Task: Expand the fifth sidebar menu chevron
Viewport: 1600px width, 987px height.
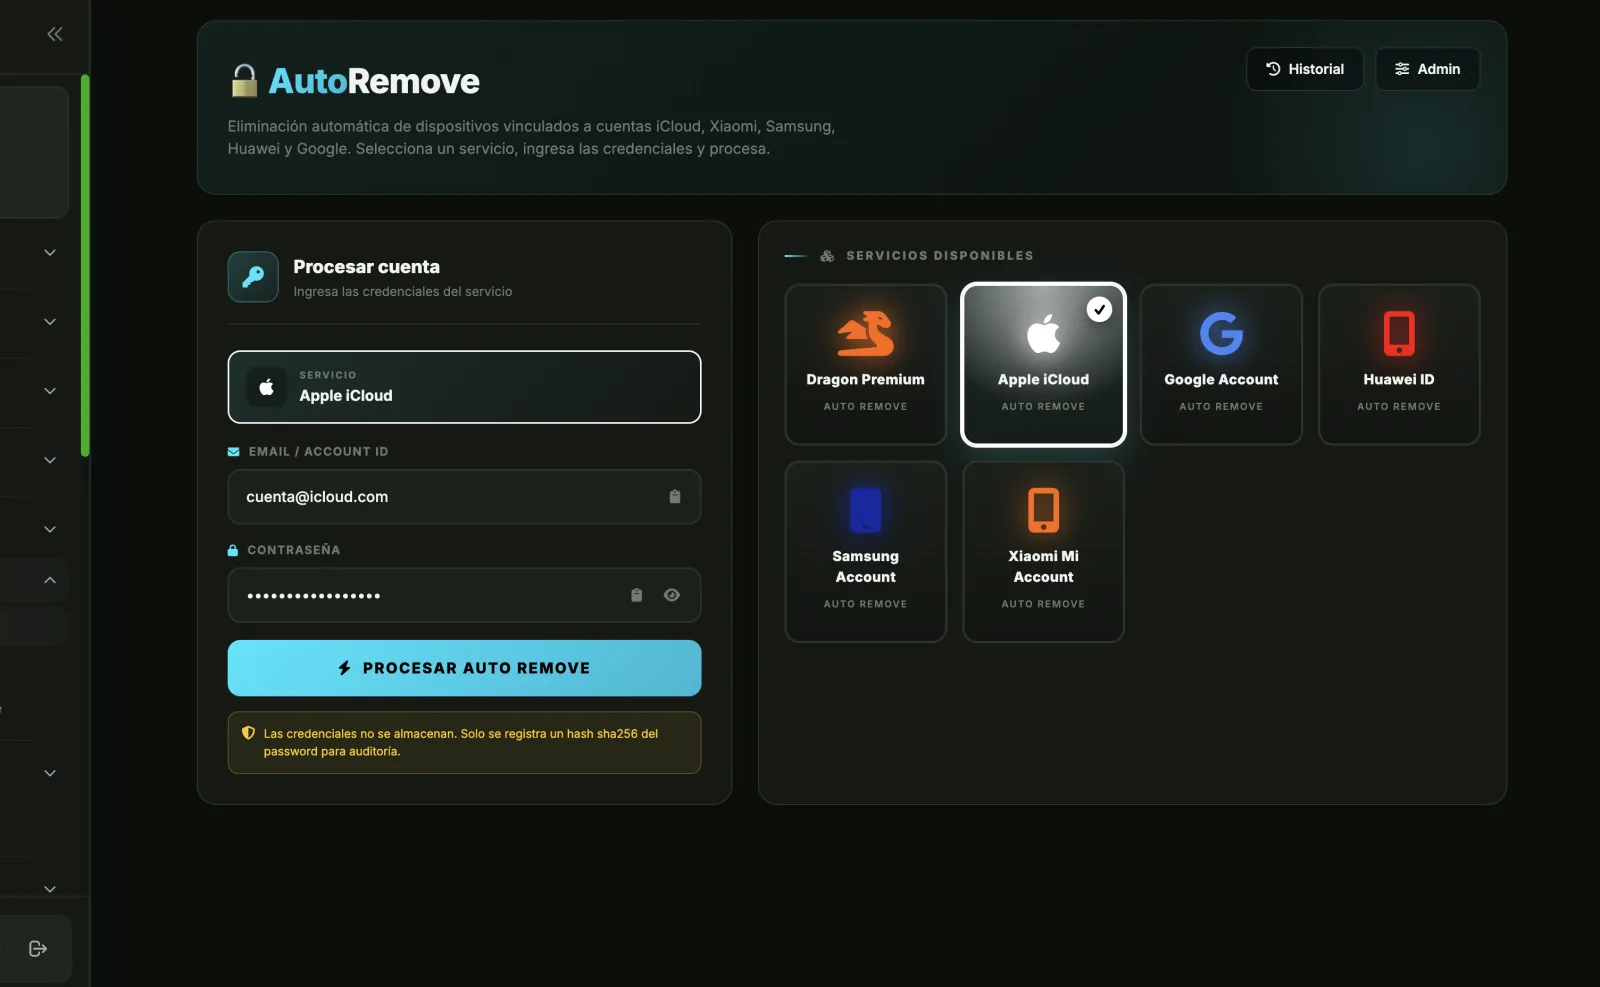Action: [x=50, y=529]
